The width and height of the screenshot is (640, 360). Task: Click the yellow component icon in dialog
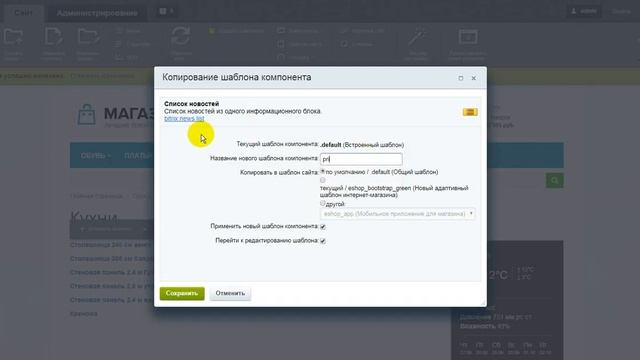point(470,112)
